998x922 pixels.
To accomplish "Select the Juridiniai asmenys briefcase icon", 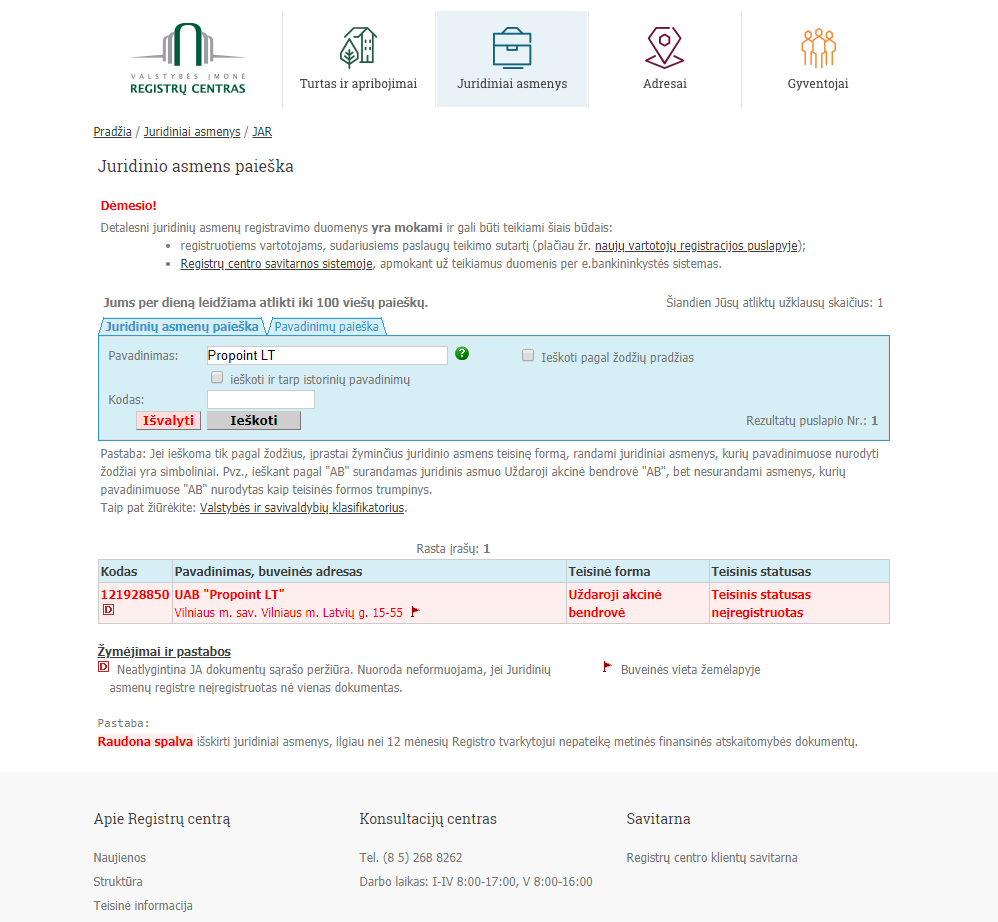I will coord(511,47).
